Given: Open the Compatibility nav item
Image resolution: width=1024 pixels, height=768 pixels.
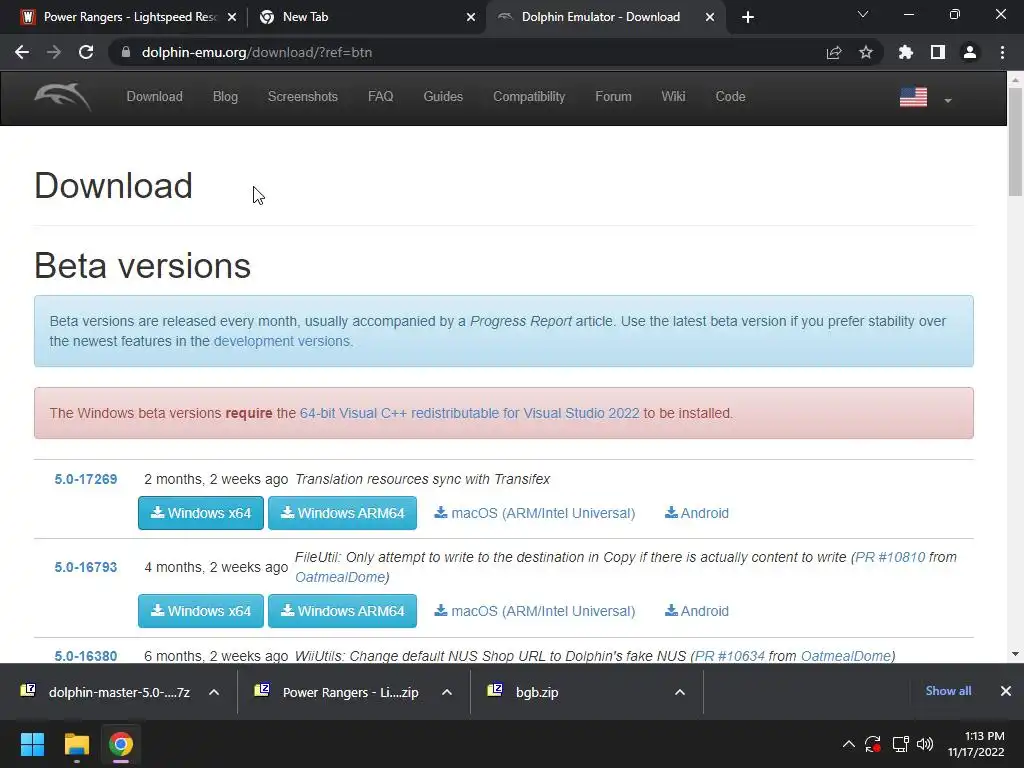Looking at the screenshot, I should (x=529, y=97).
